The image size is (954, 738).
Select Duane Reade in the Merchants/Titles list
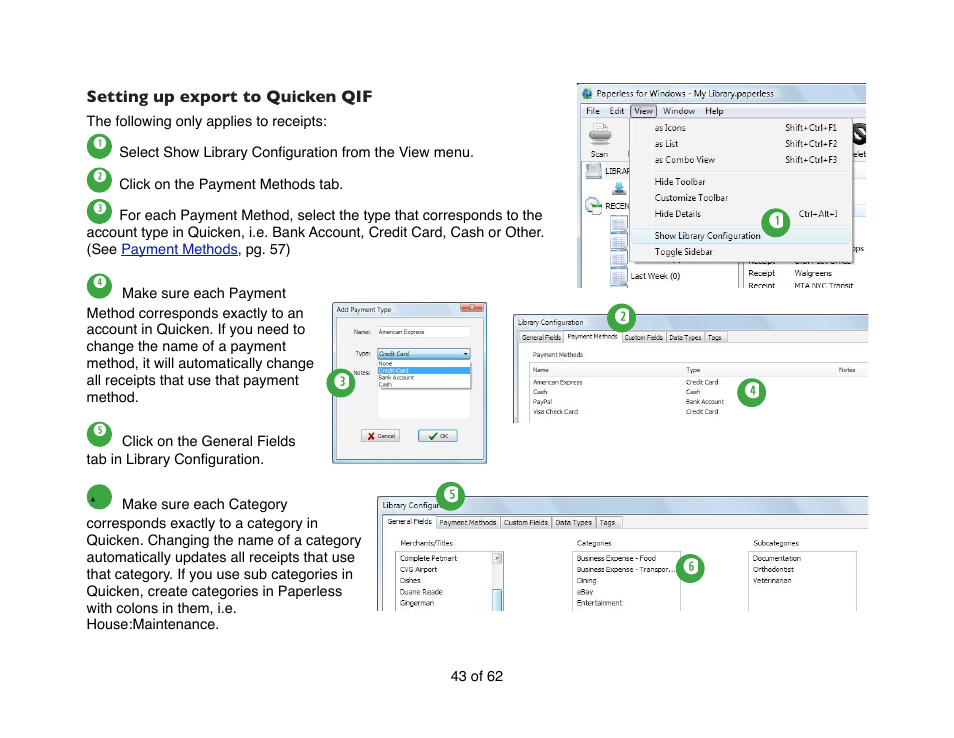pos(421,592)
